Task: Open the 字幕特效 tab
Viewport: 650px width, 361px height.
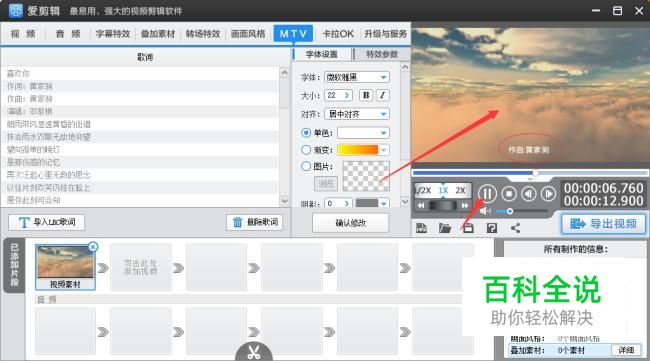Action: click(x=113, y=34)
